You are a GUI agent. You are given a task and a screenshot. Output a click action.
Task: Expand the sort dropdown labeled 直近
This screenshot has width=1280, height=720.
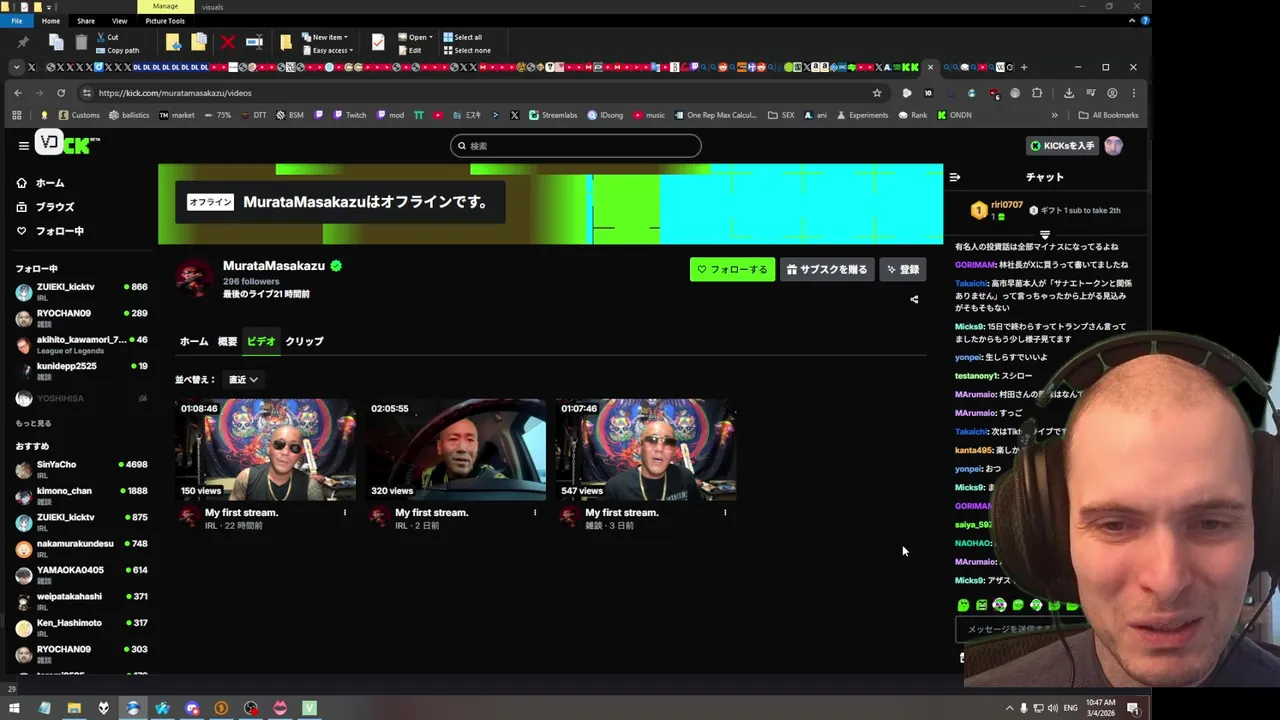click(243, 380)
